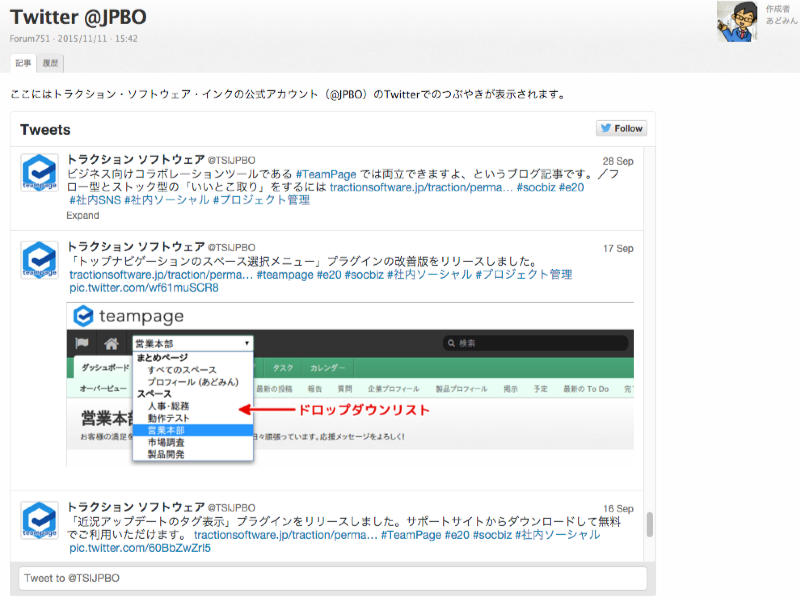Click the home icon in the embedded teampage toolbar
This screenshot has width=800, height=600.
112,343
